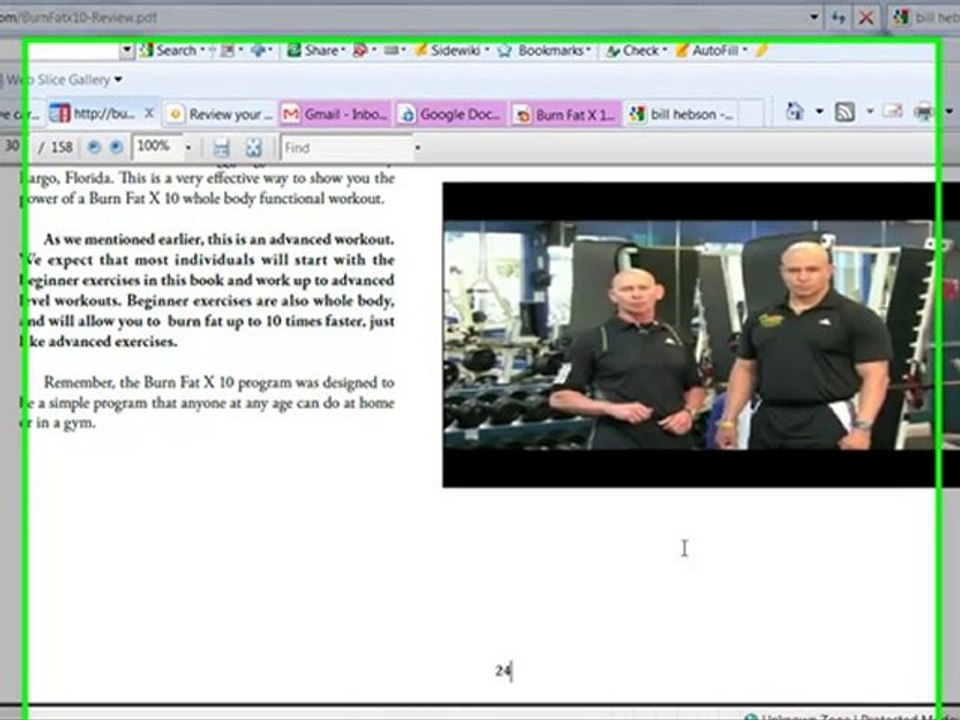
Task: Click the Save PDF floppy disk icon
Action: click(x=221, y=148)
